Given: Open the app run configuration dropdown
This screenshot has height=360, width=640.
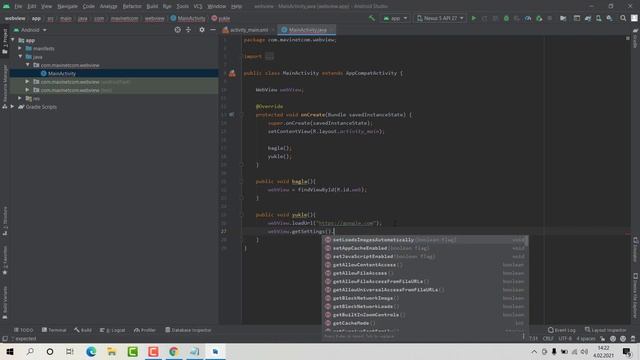Looking at the screenshot, I should click(395, 18).
